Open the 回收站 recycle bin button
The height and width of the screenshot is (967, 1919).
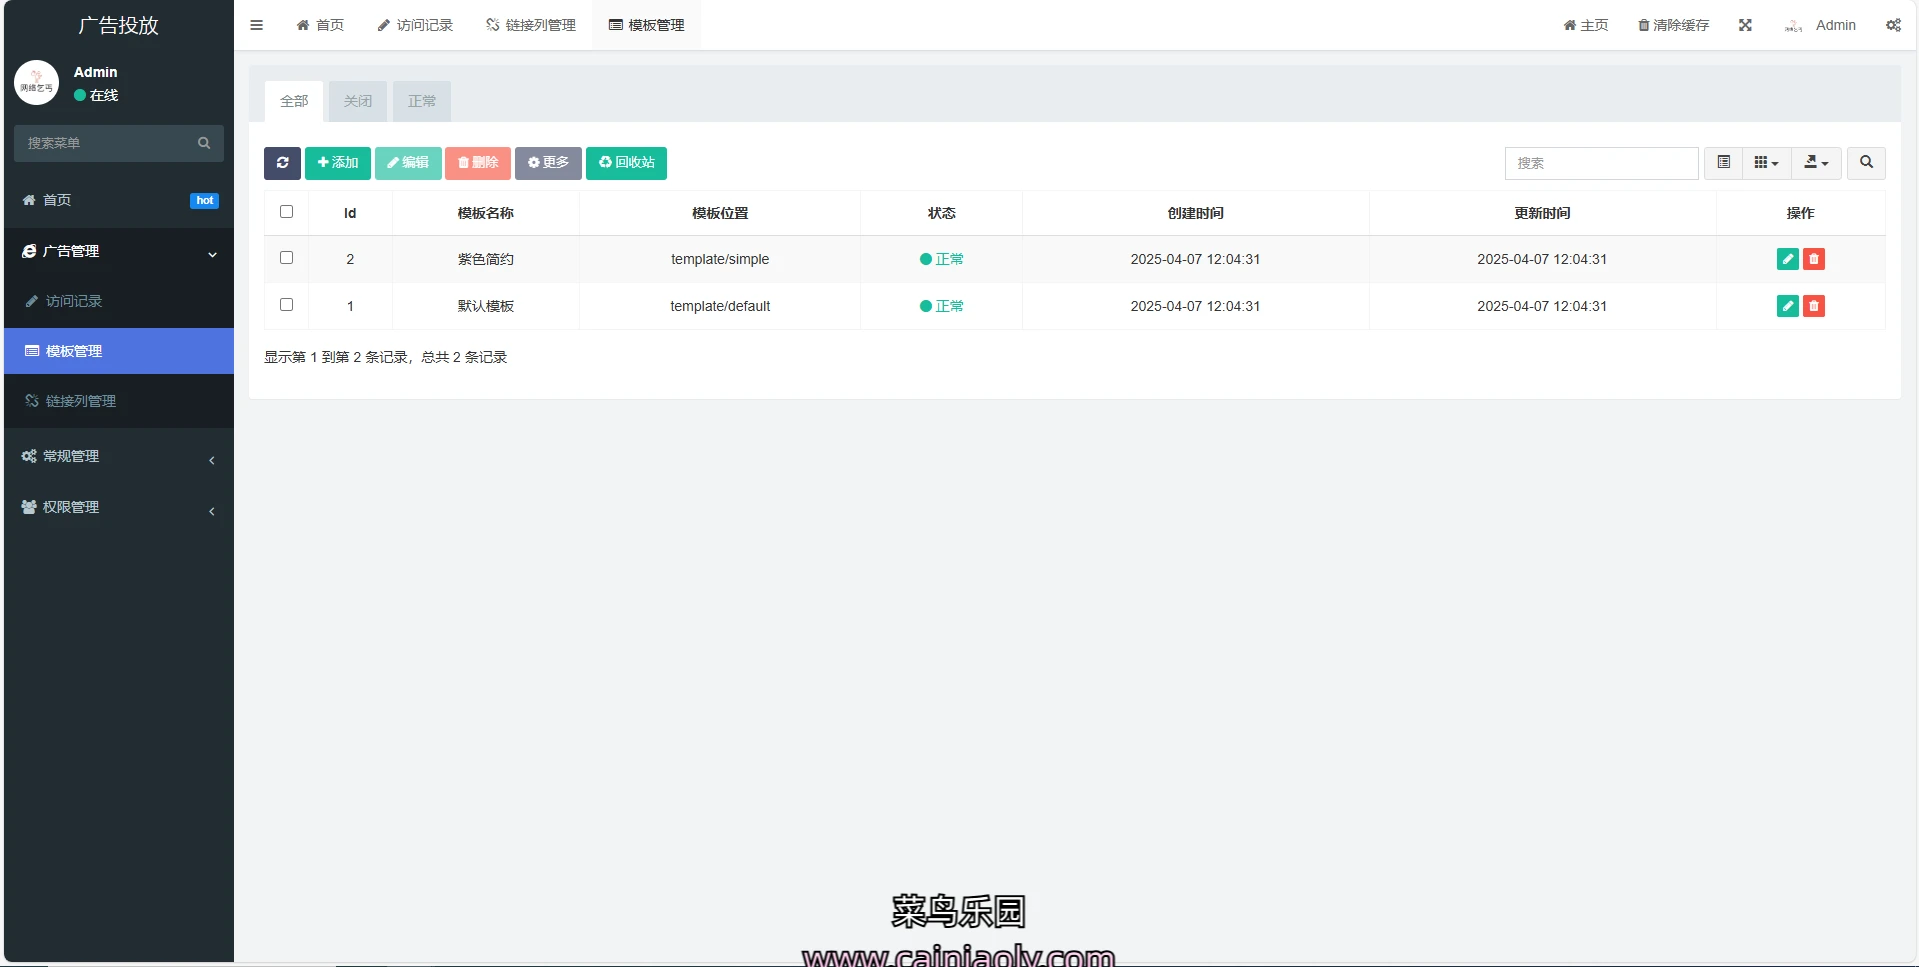[x=626, y=163]
